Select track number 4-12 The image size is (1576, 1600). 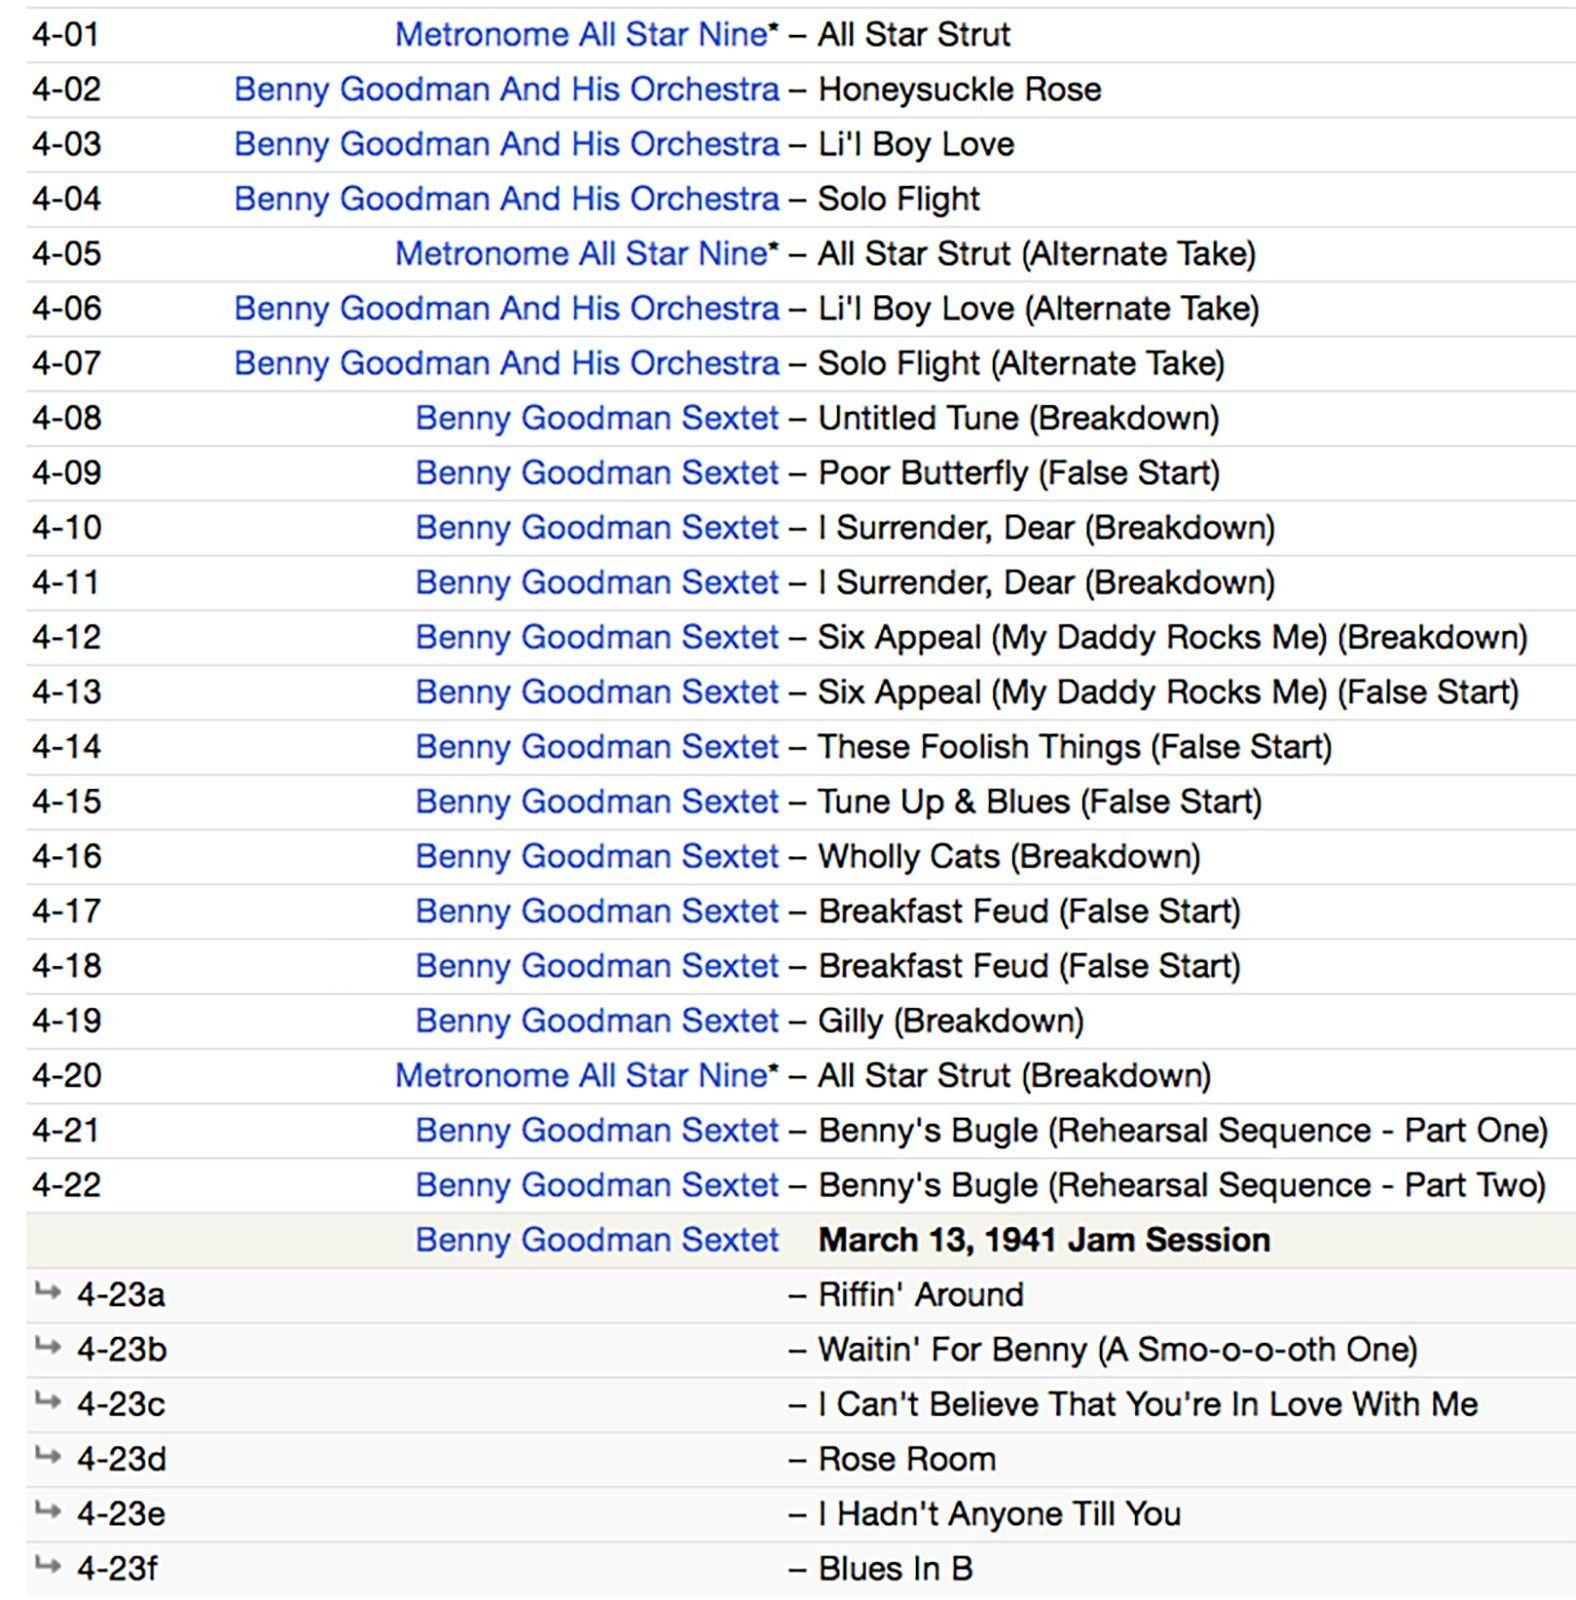click(x=67, y=637)
